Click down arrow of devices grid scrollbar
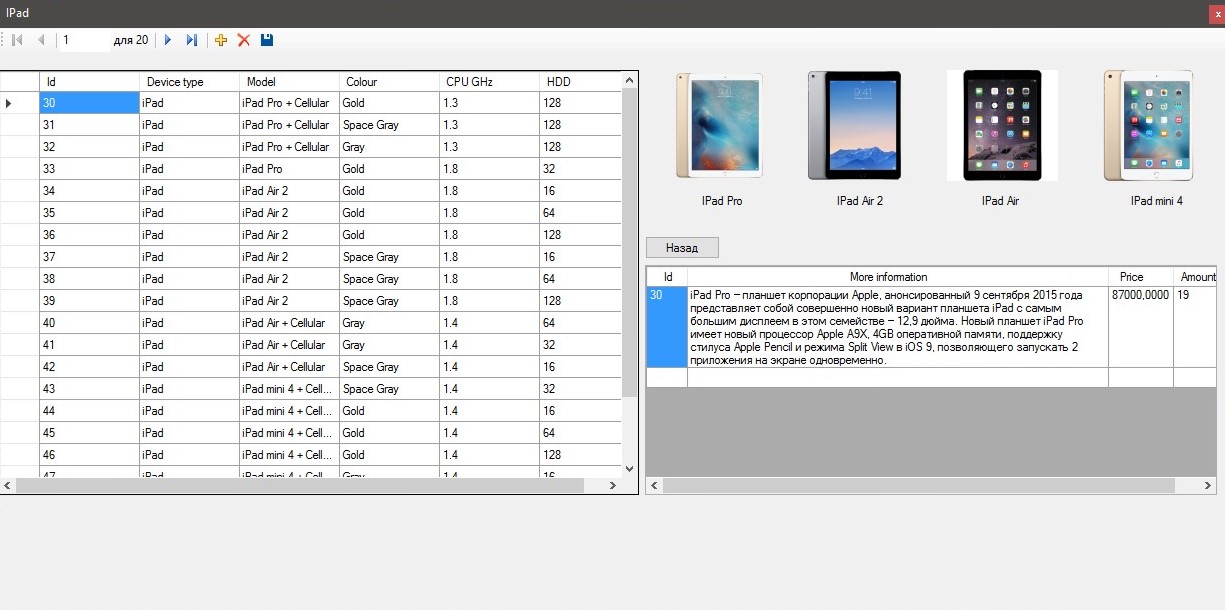The image size is (1225, 610). point(629,468)
